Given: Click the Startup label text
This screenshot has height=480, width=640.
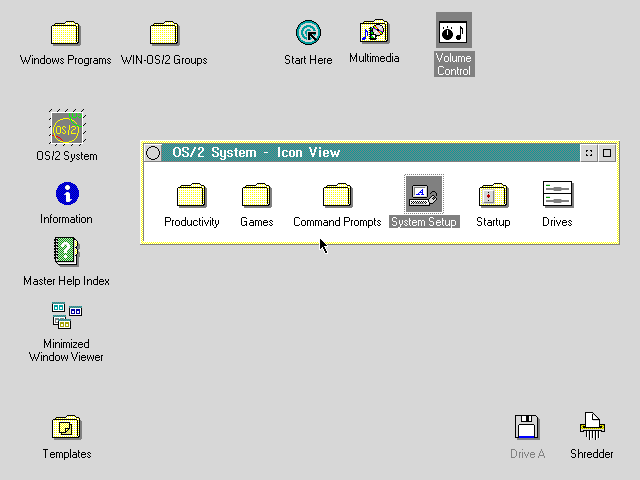Looking at the screenshot, I should (x=493, y=222).
